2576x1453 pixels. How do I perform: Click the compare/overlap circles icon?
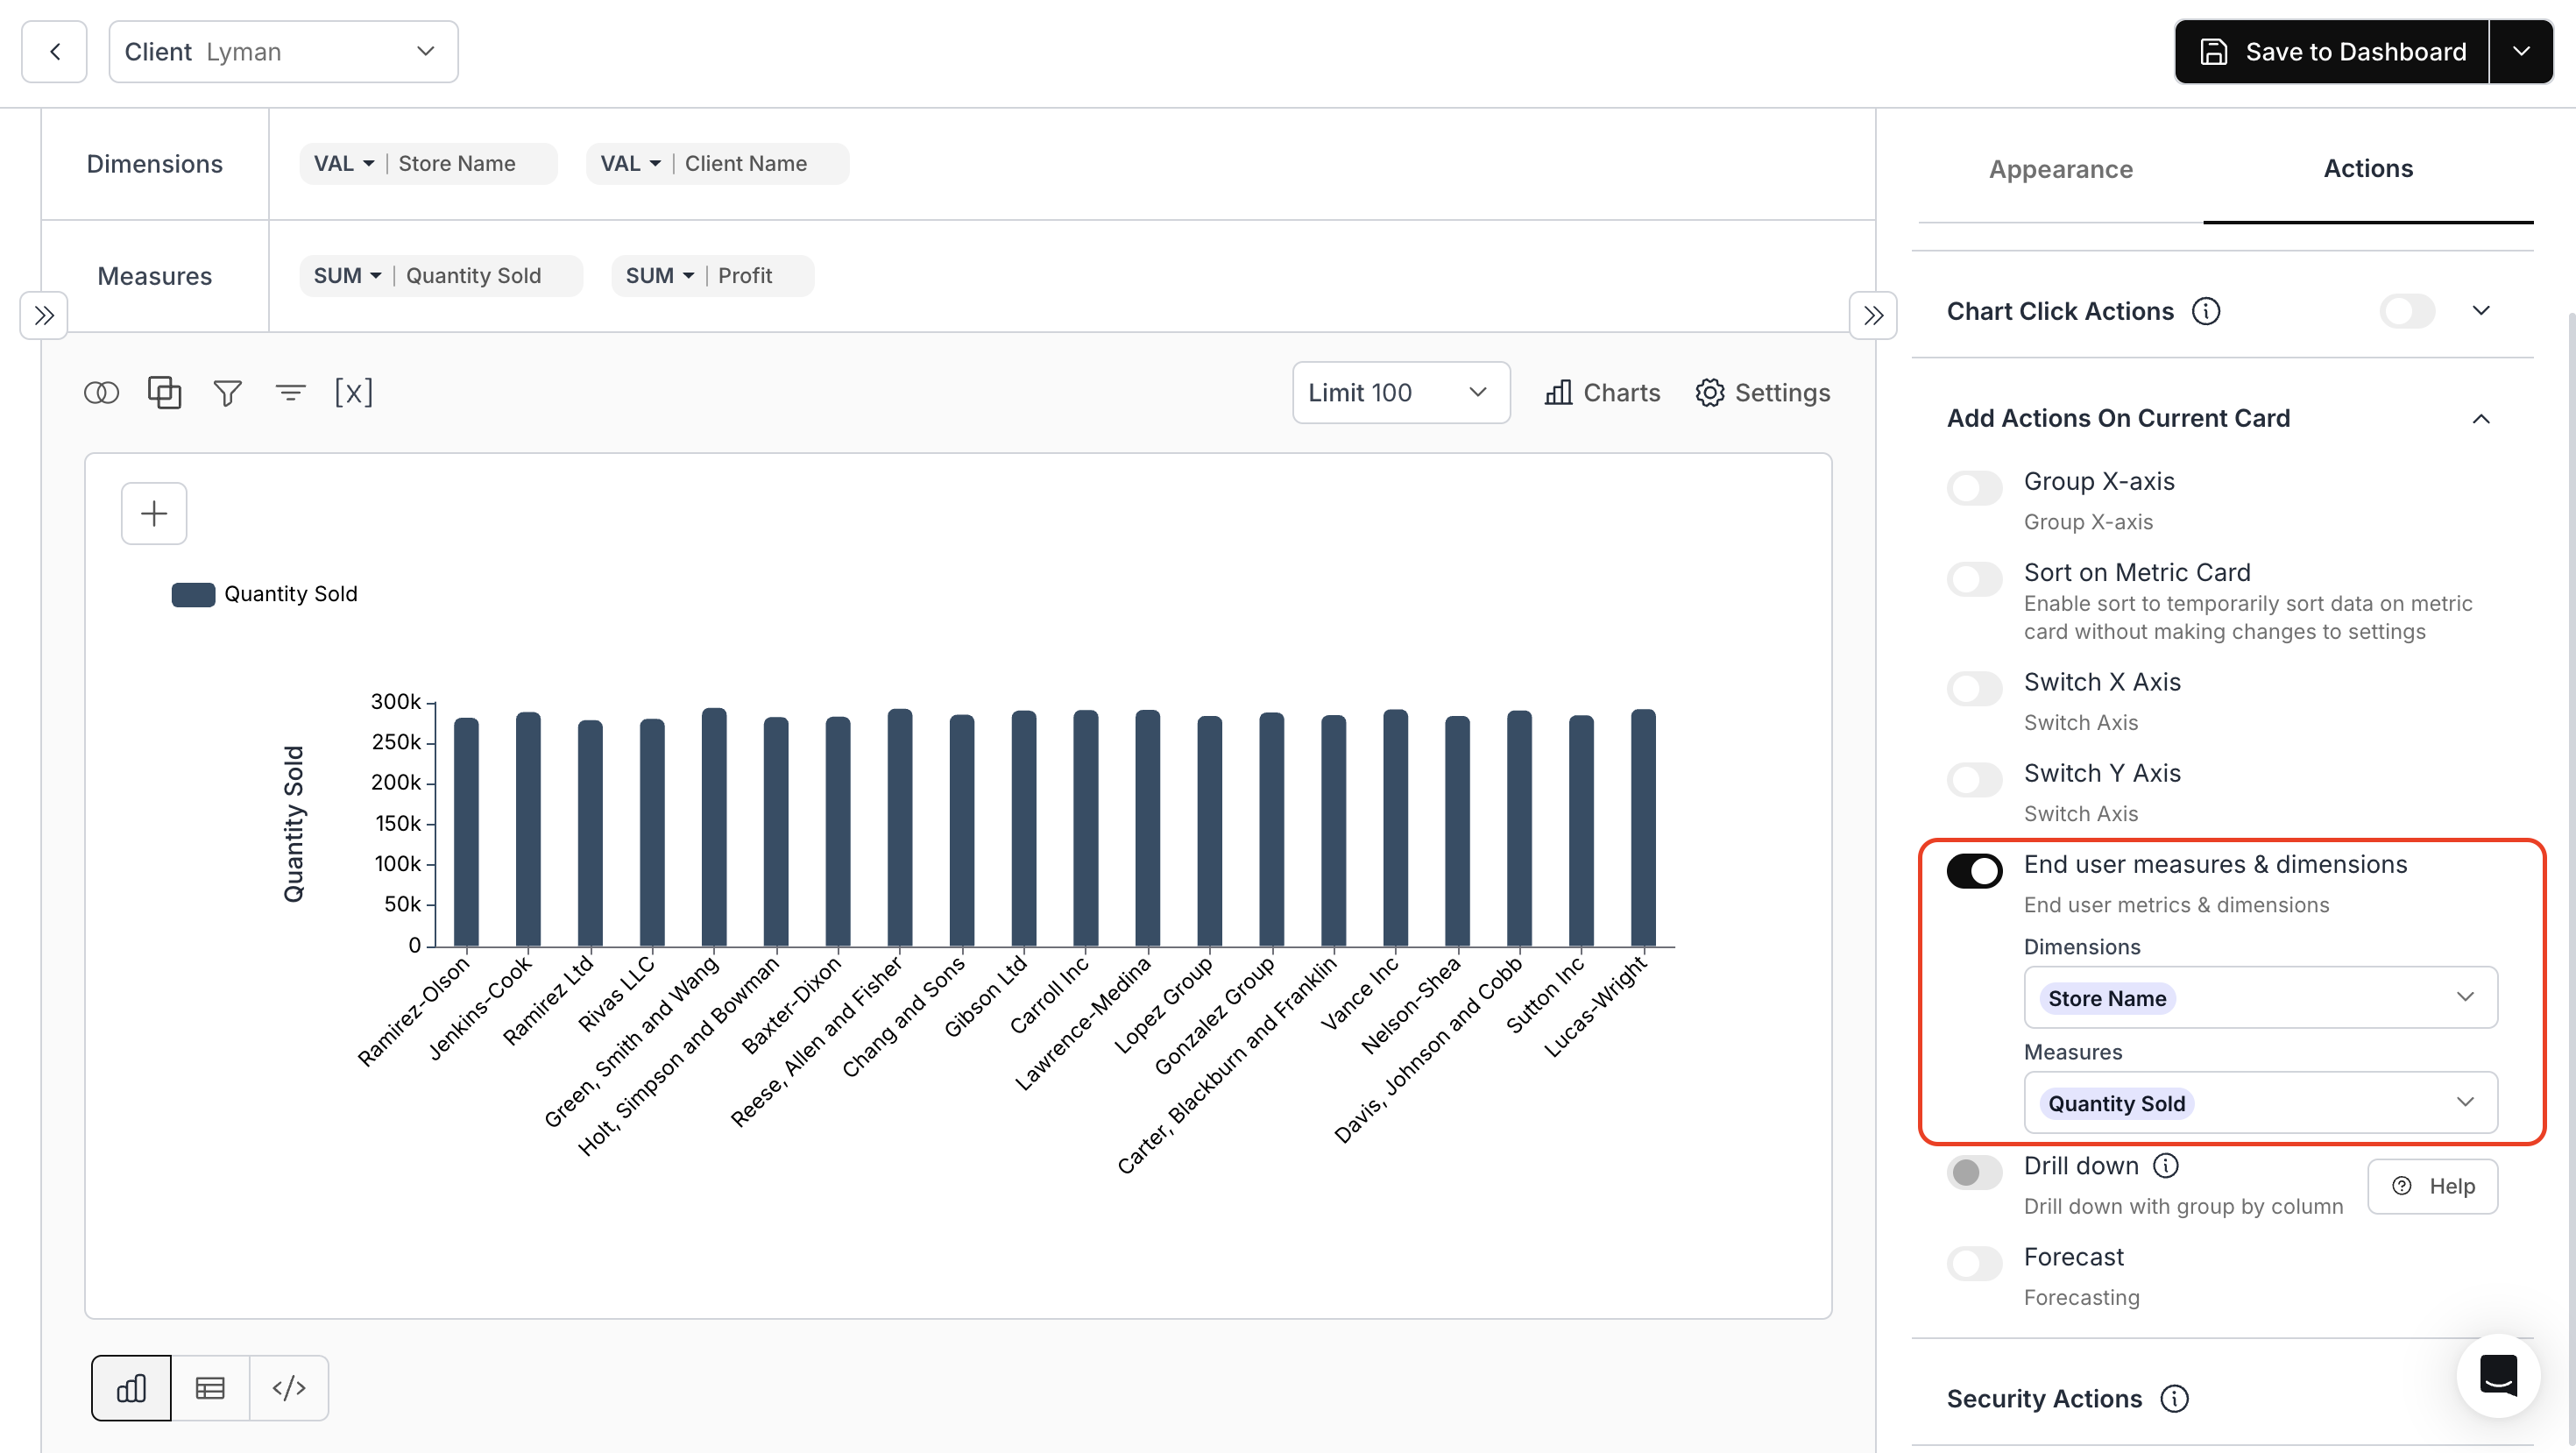point(101,392)
